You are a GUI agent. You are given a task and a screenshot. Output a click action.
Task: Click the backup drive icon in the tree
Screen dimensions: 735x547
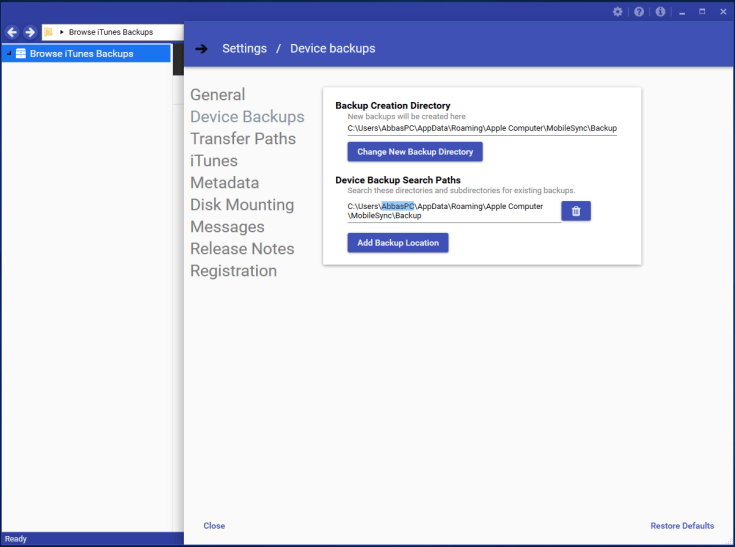coord(21,53)
